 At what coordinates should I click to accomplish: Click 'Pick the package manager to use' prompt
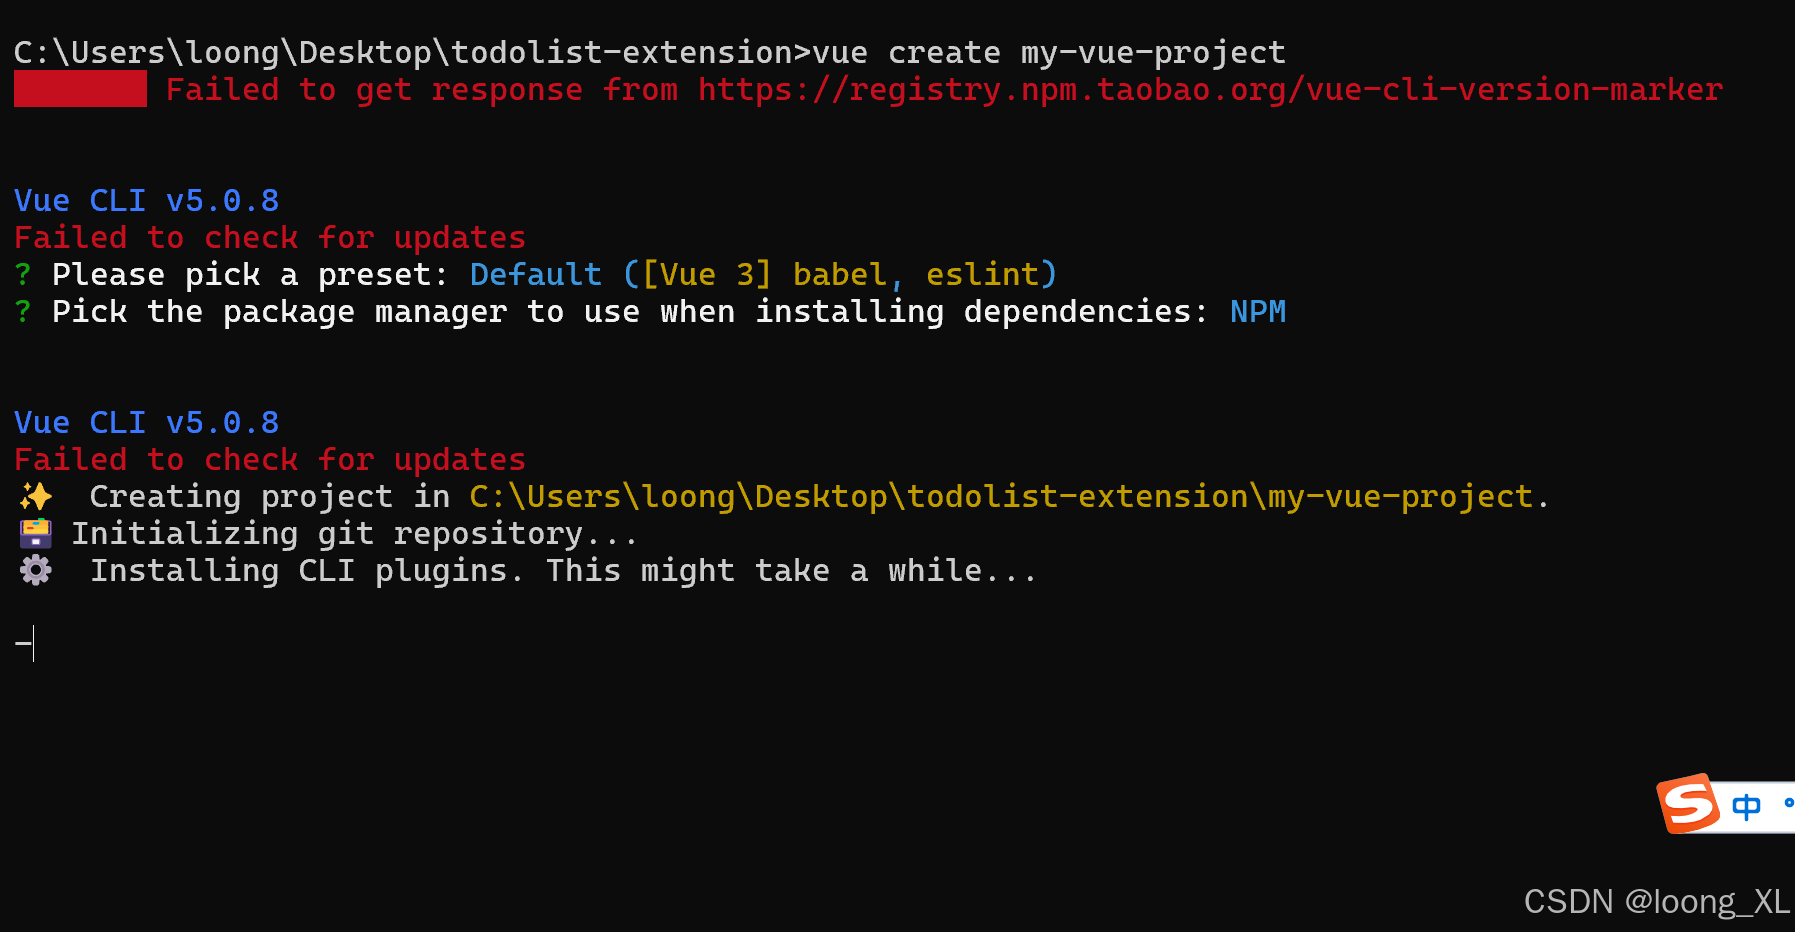[630, 311]
